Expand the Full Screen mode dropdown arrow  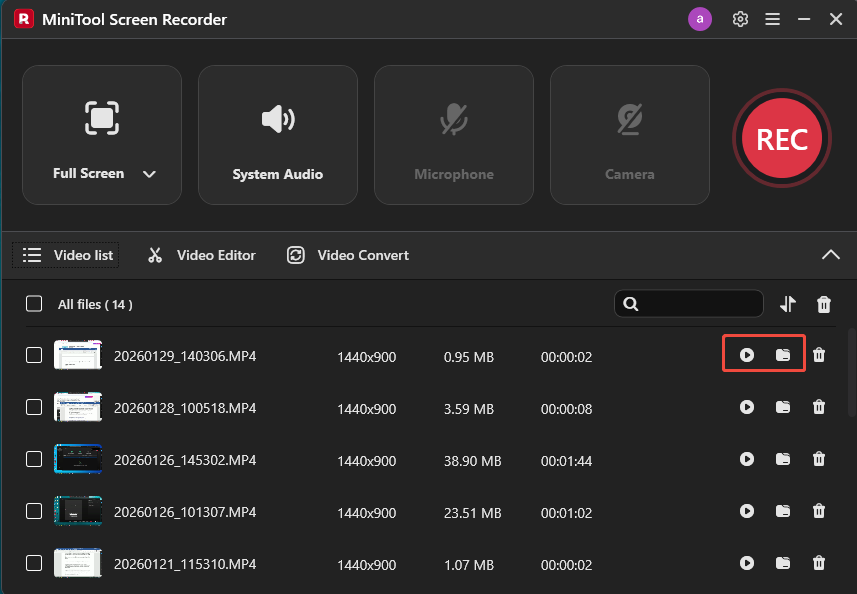pos(149,173)
